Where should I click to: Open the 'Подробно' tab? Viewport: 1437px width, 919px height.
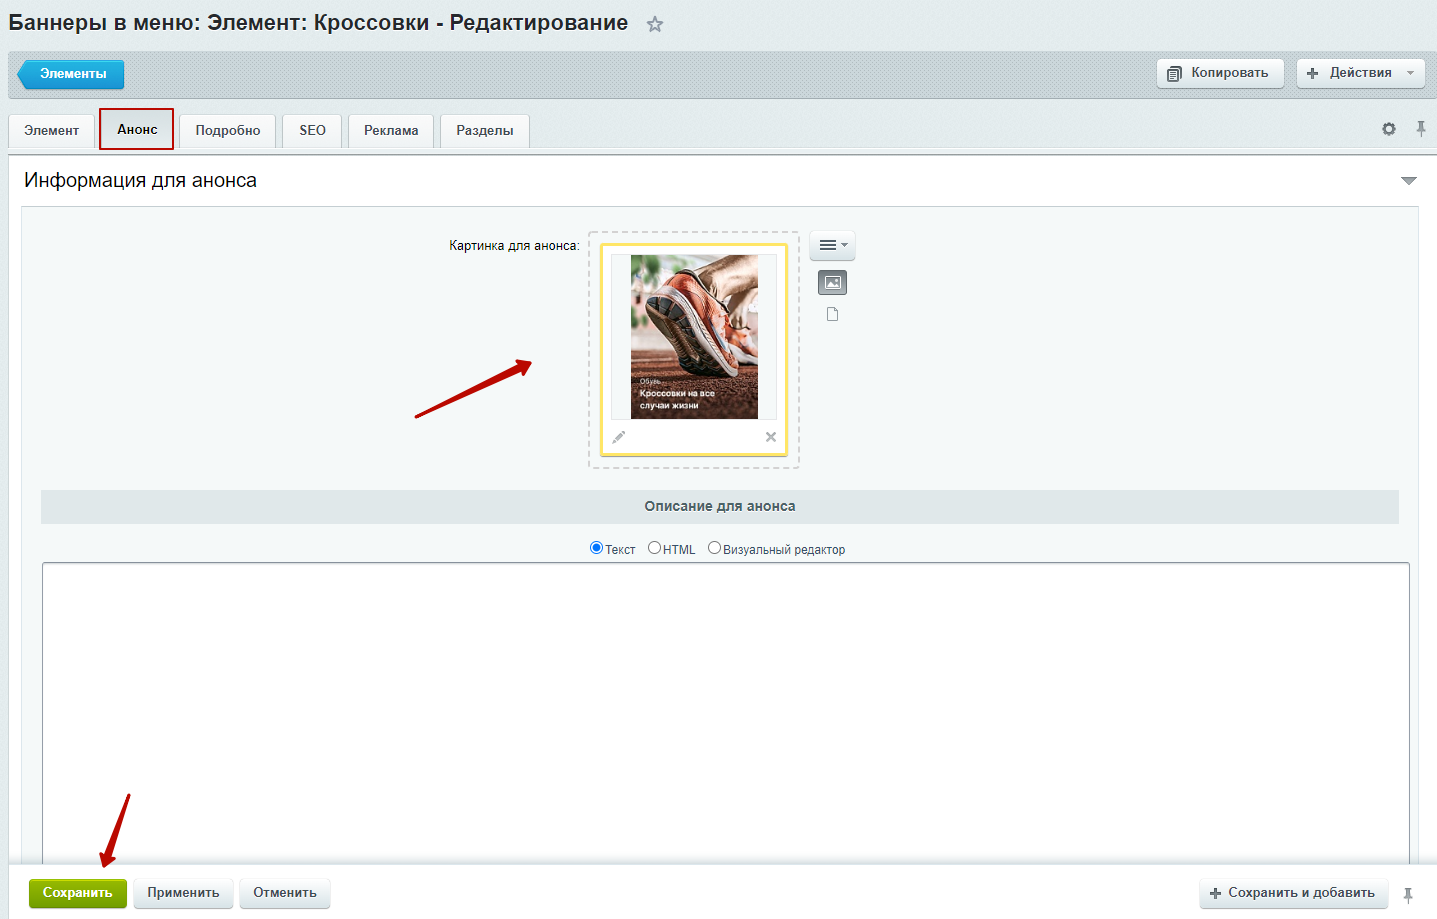pyautogui.click(x=228, y=131)
